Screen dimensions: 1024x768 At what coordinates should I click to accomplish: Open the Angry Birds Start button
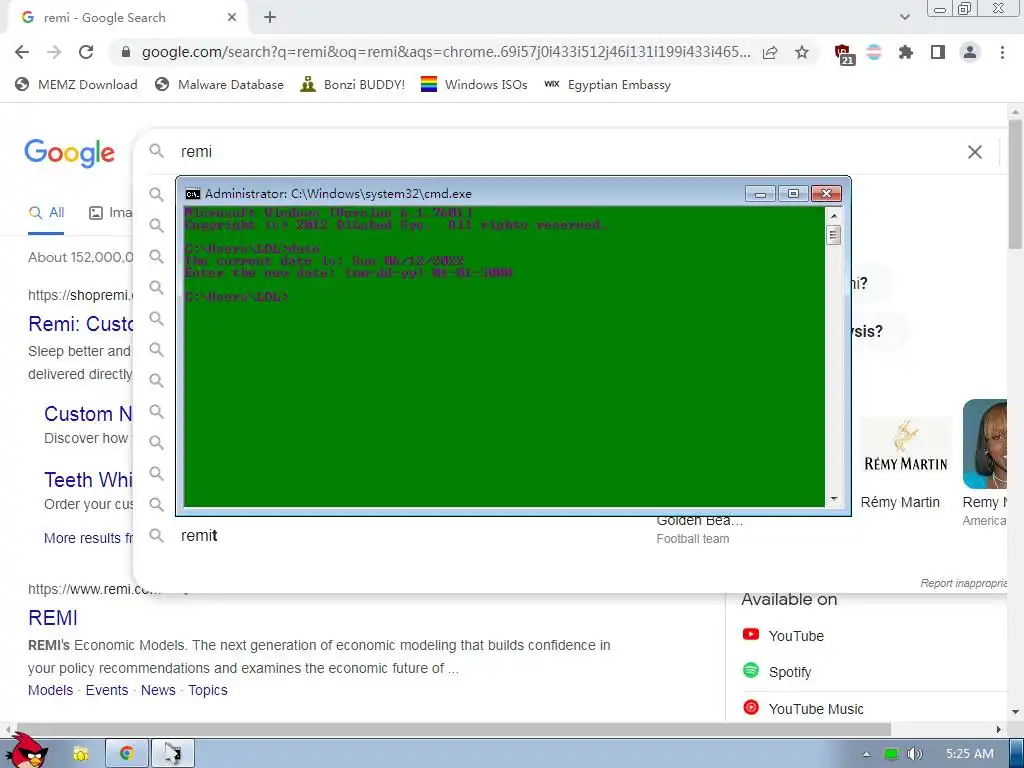pos(26,751)
